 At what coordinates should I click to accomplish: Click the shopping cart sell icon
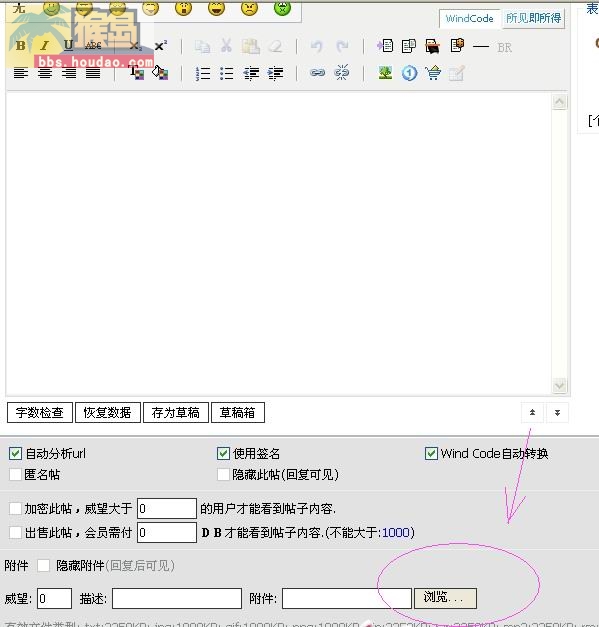point(433,73)
